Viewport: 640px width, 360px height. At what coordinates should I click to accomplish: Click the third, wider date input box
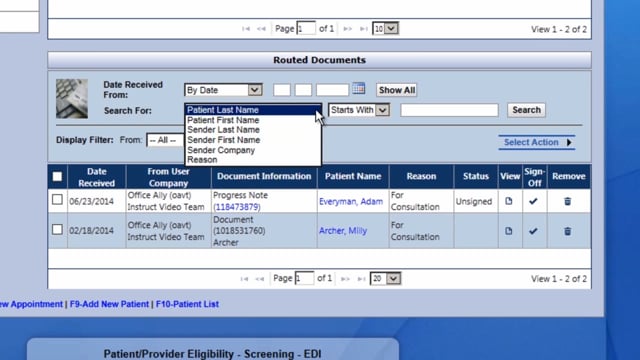[332, 90]
